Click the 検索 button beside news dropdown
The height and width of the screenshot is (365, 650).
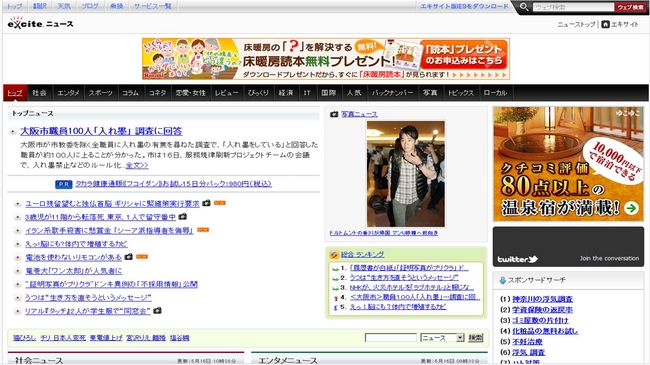click(475, 338)
